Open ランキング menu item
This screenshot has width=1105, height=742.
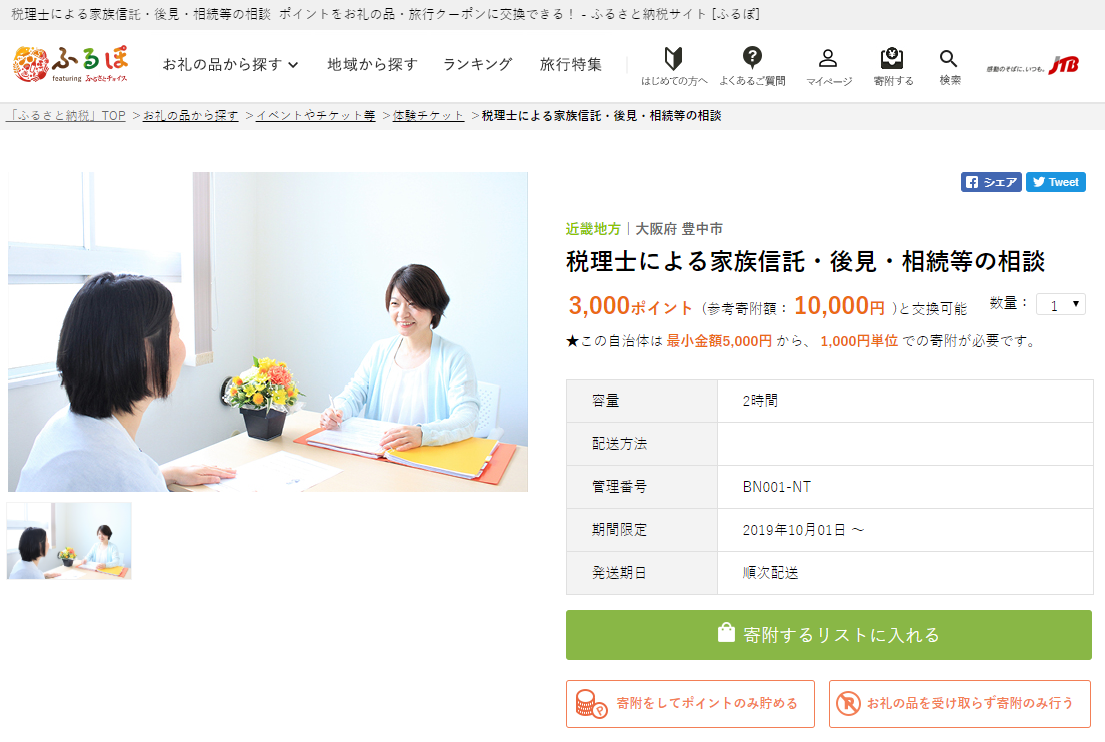coord(478,64)
